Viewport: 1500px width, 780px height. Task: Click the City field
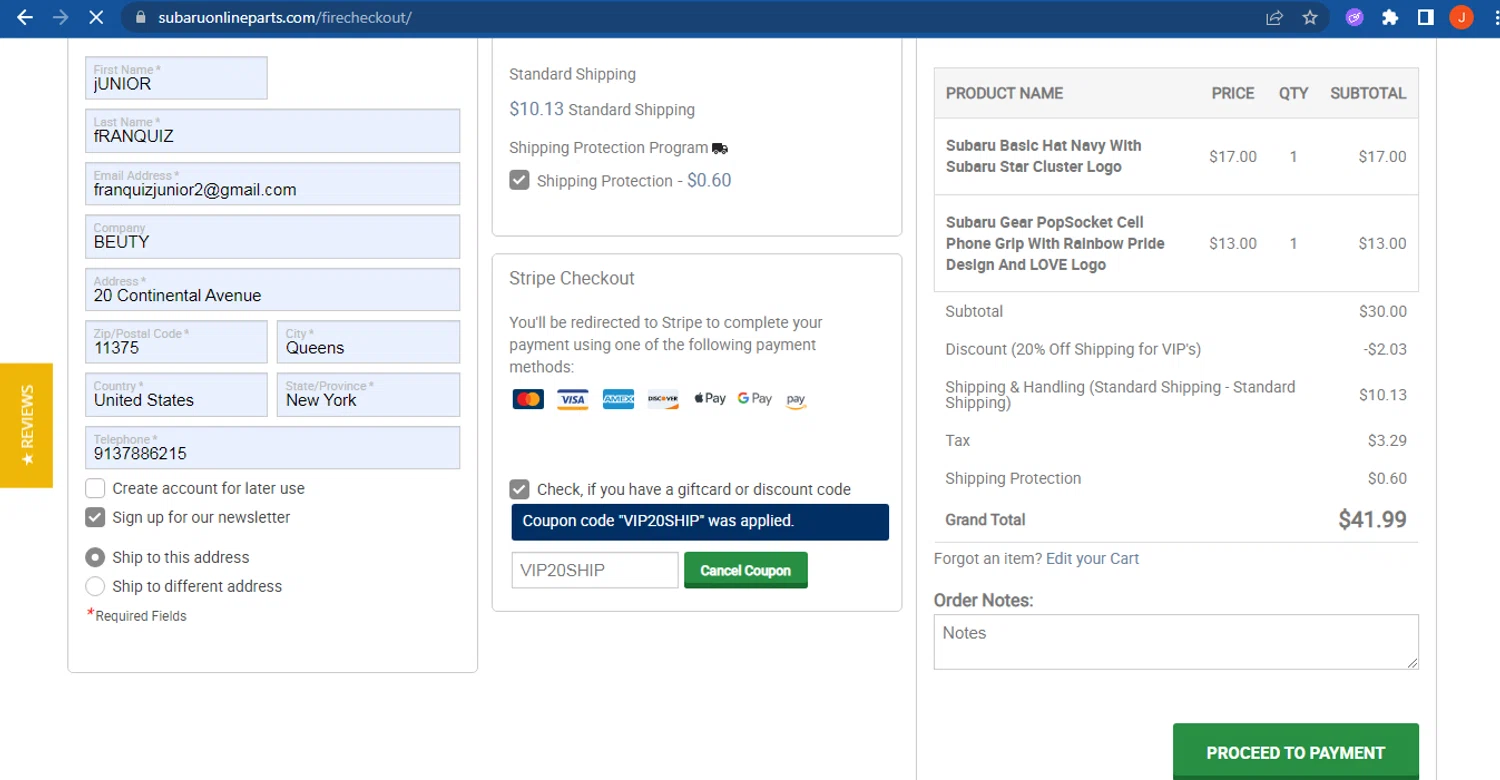point(368,342)
